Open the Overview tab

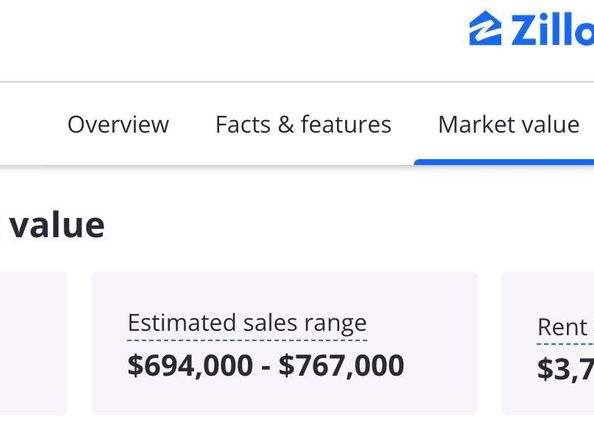[x=118, y=124]
